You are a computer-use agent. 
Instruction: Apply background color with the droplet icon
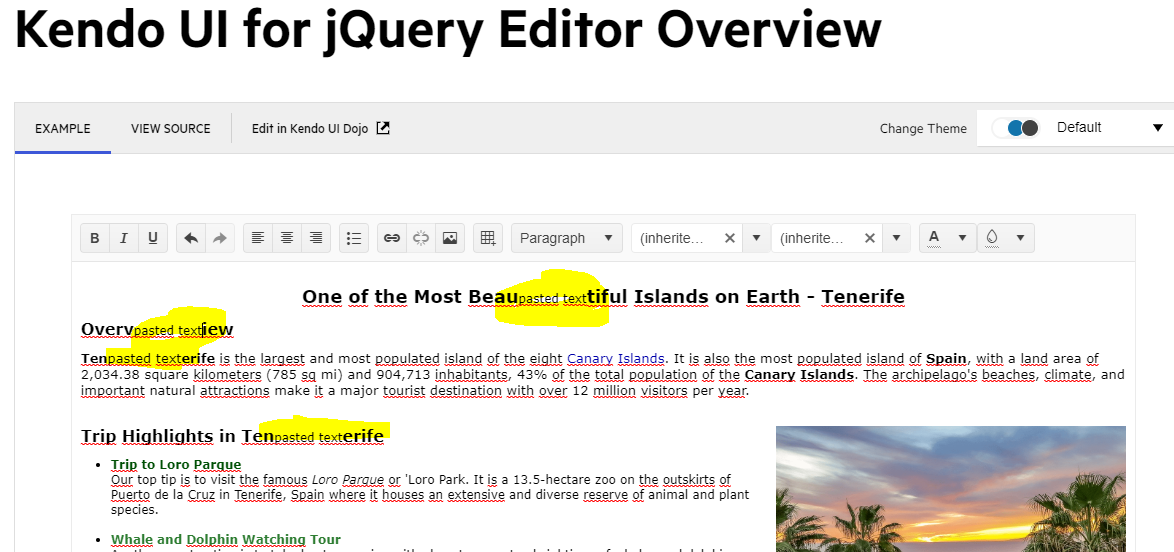tap(992, 238)
